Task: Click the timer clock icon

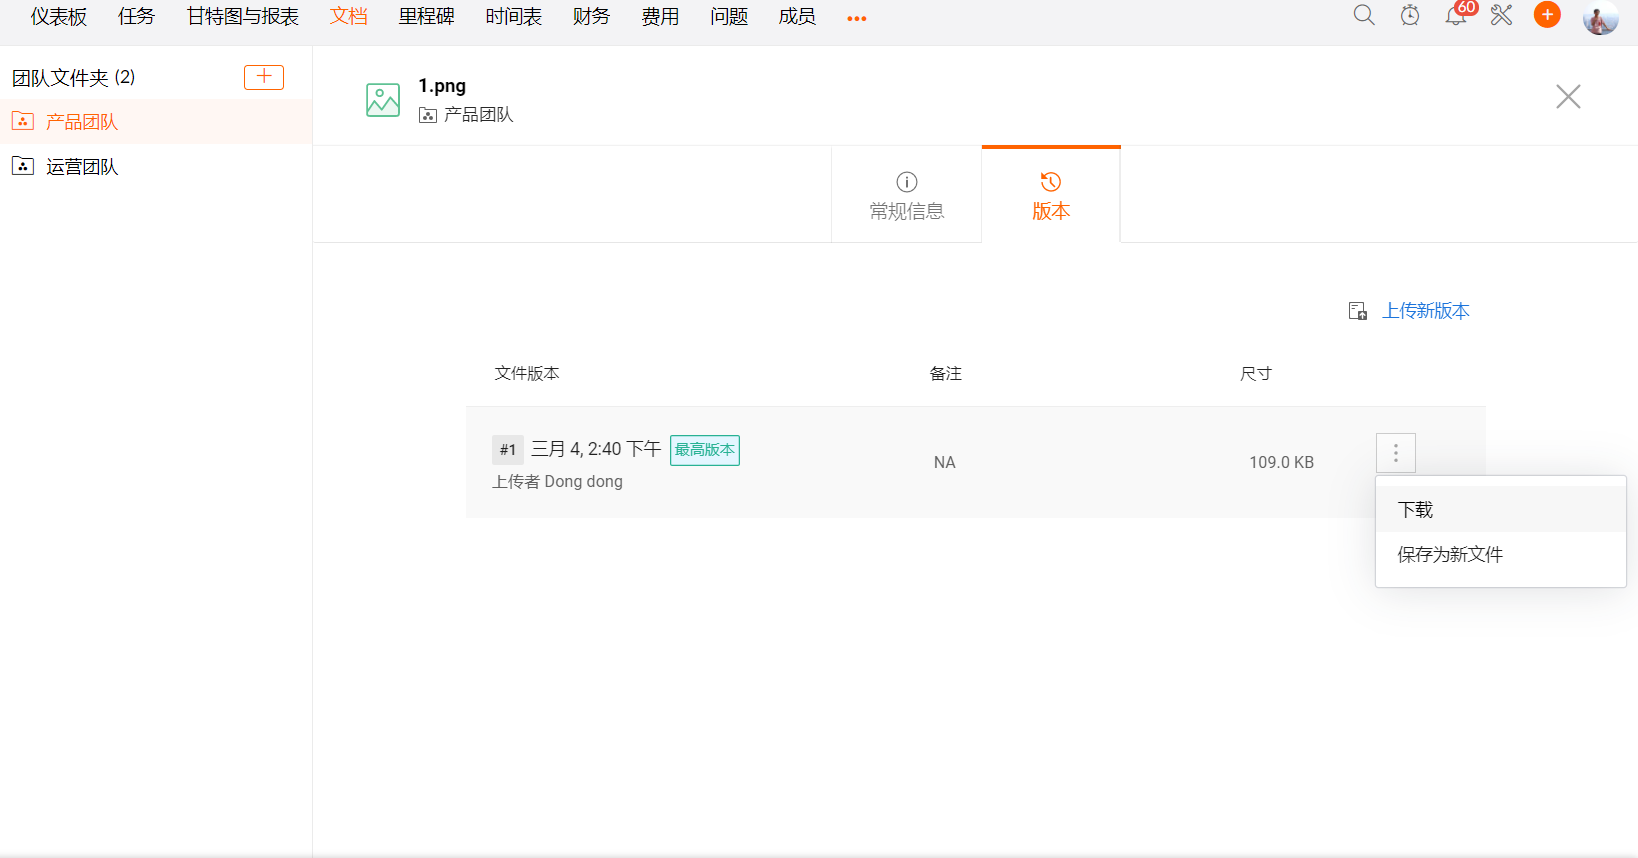Action: (1410, 15)
